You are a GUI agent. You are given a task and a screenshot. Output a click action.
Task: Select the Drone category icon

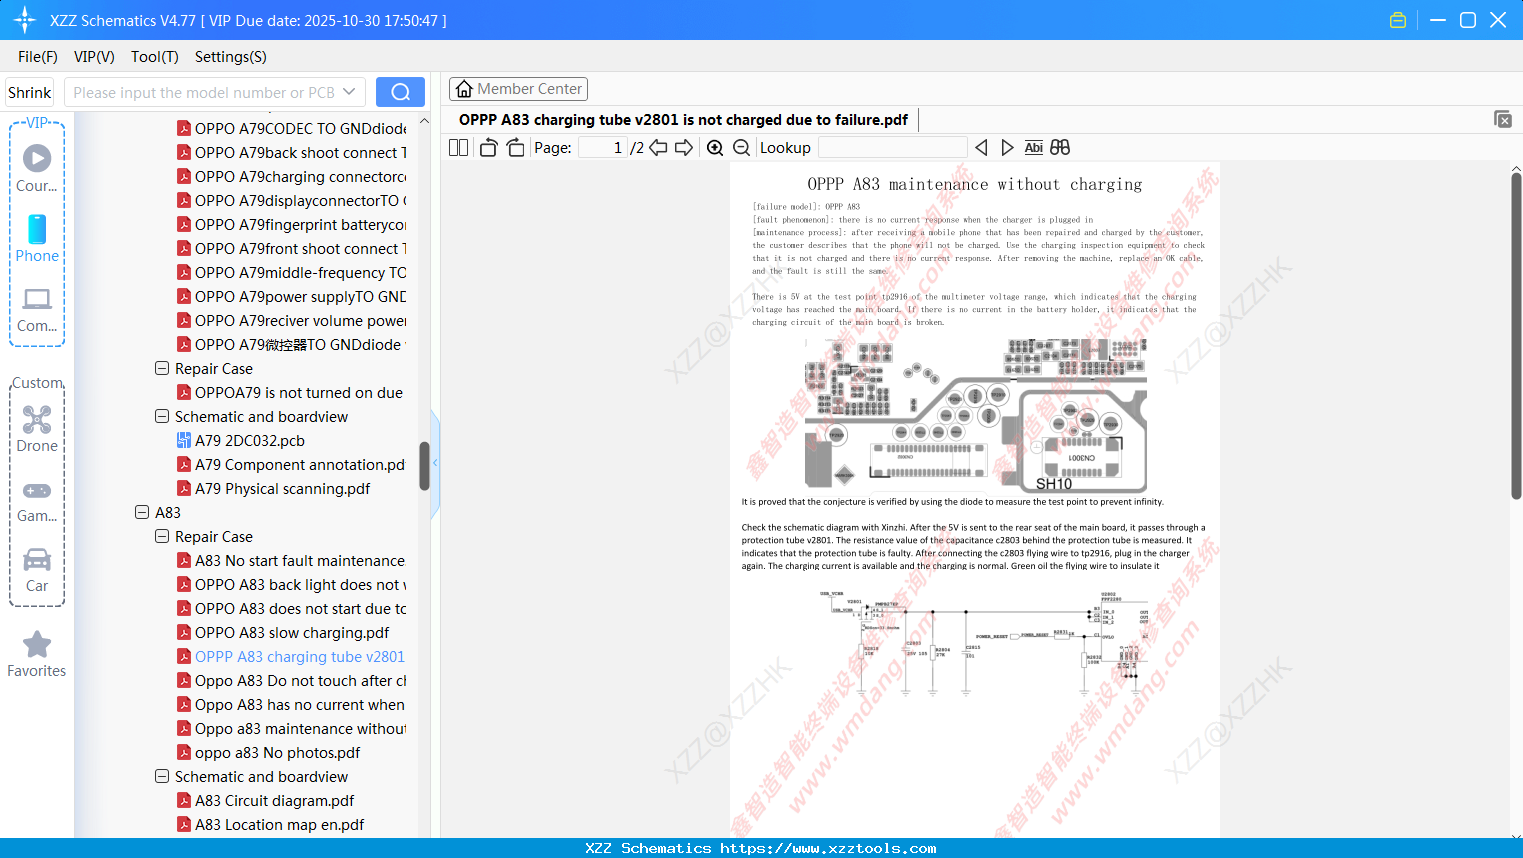tap(37, 429)
